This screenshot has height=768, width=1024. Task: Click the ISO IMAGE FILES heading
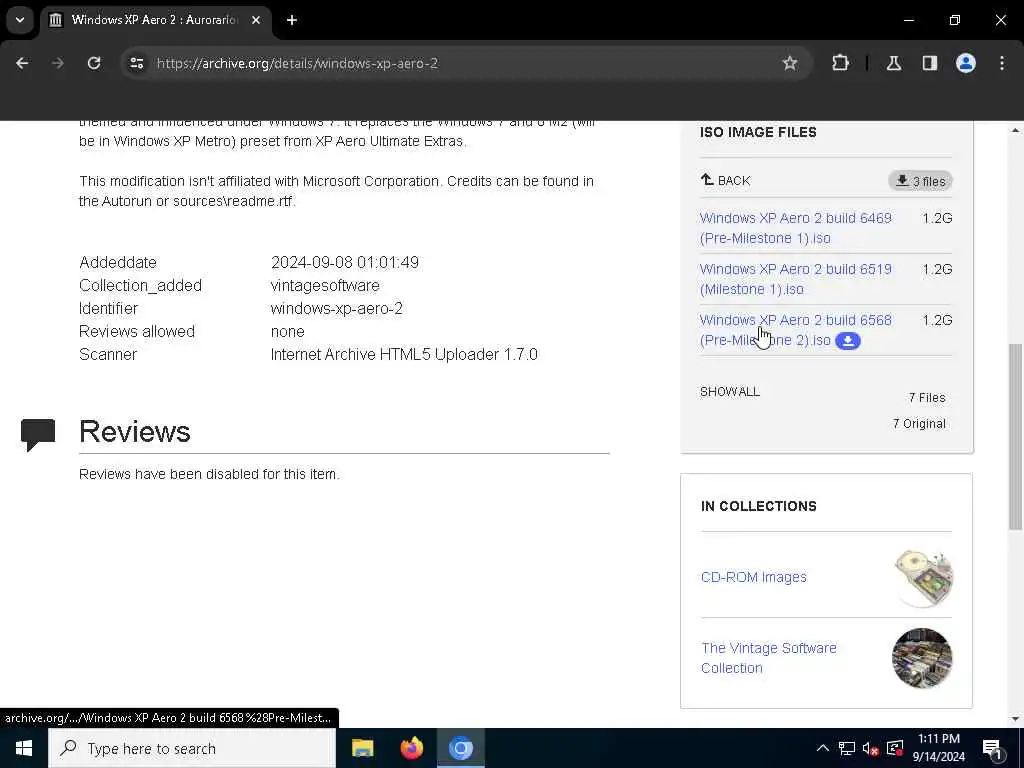[758, 132]
